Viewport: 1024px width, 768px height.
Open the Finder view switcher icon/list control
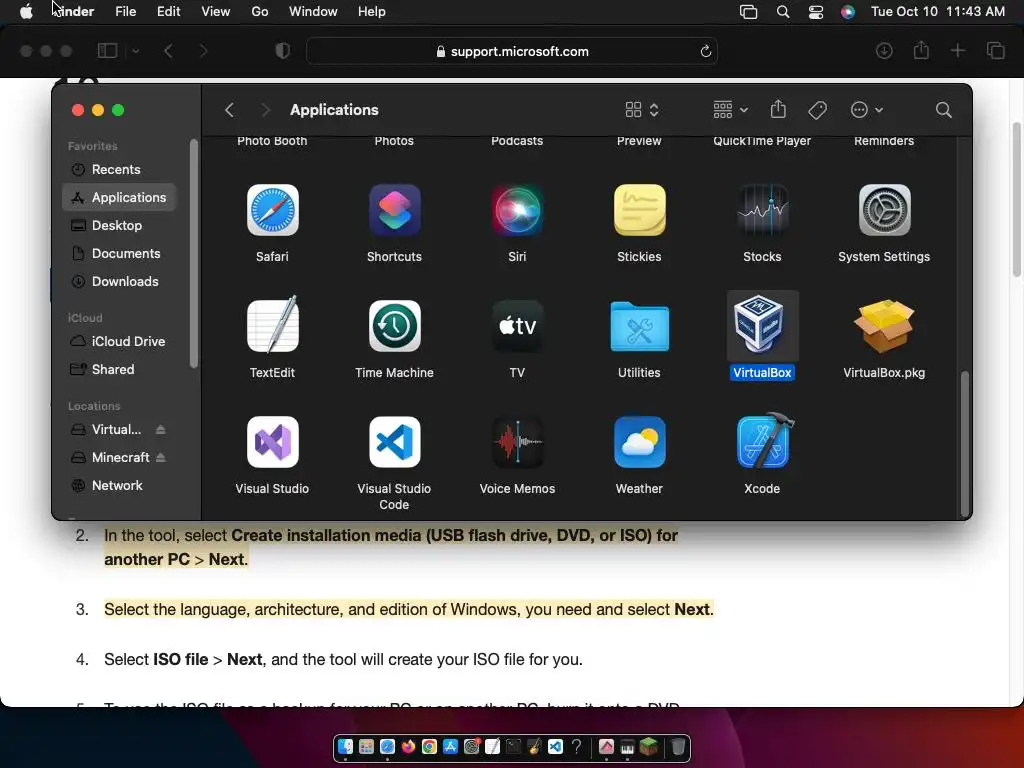point(642,110)
